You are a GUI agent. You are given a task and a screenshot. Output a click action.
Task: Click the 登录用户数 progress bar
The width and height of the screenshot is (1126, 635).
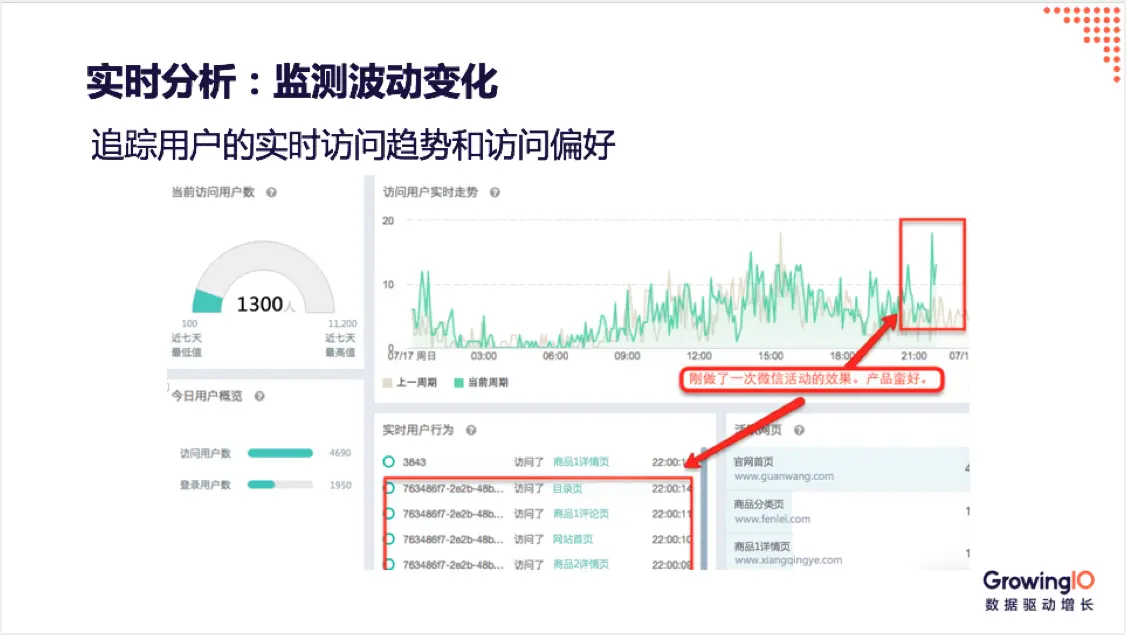(280, 485)
